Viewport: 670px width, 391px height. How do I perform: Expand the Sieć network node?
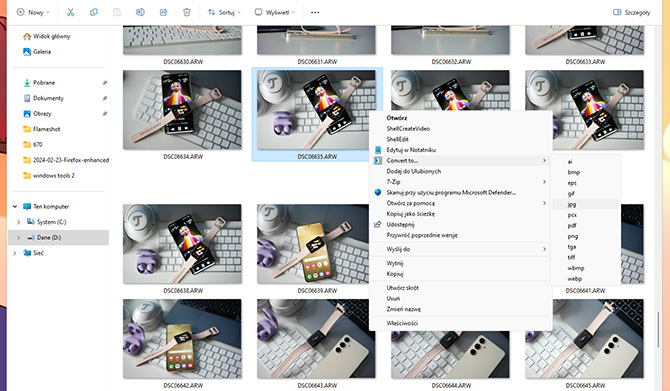15,253
